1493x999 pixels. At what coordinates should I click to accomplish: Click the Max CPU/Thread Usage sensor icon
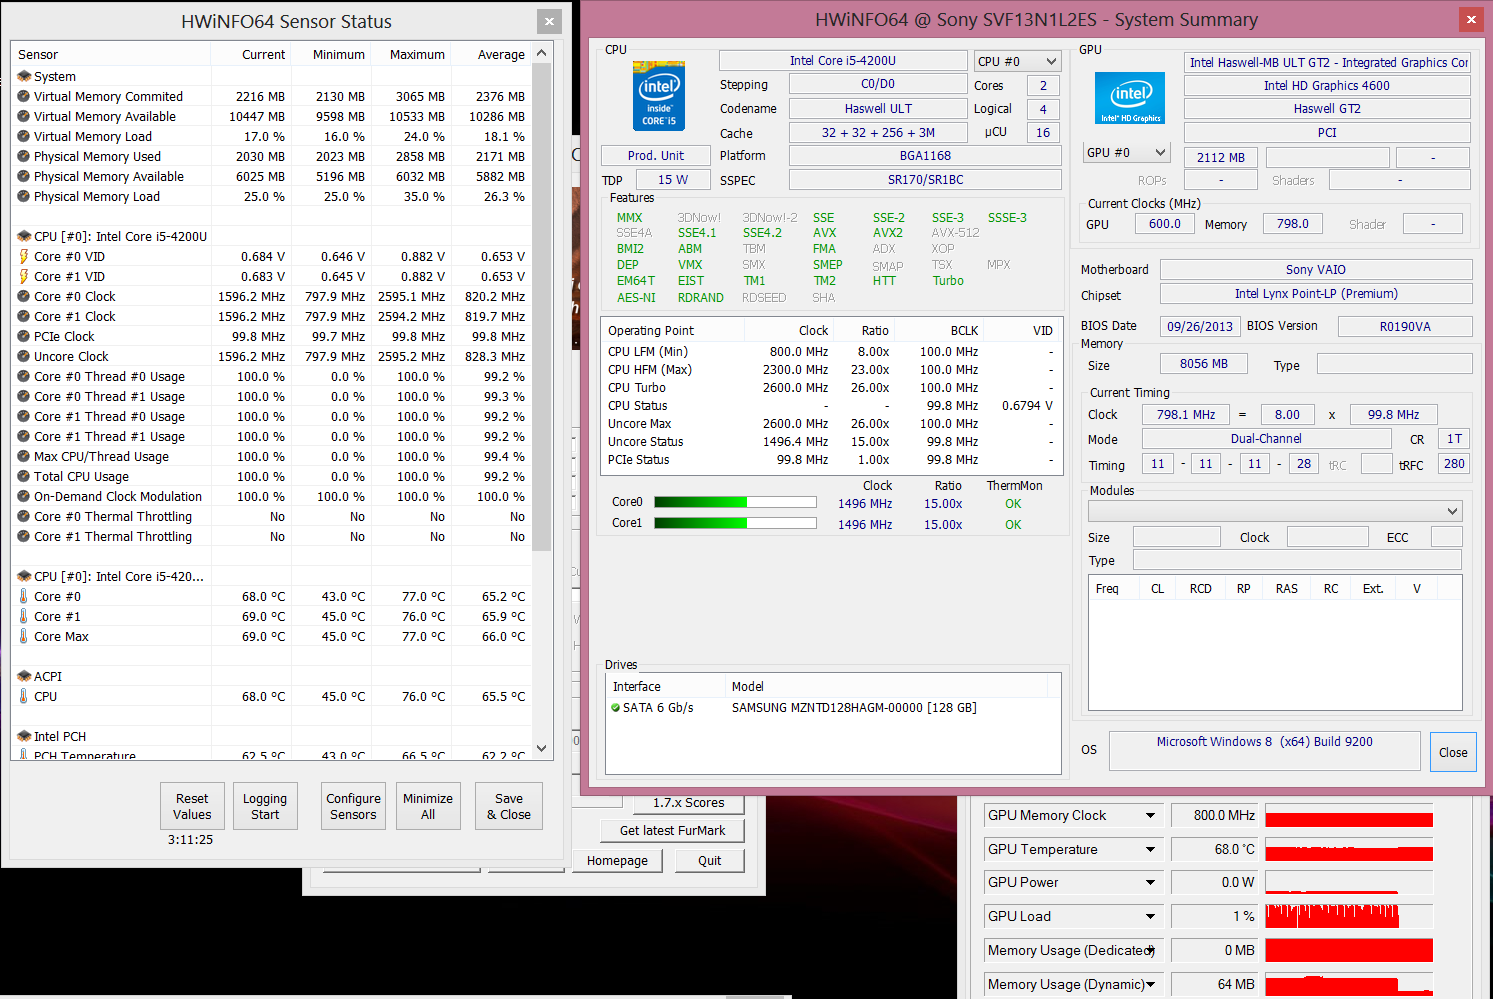click(24, 457)
